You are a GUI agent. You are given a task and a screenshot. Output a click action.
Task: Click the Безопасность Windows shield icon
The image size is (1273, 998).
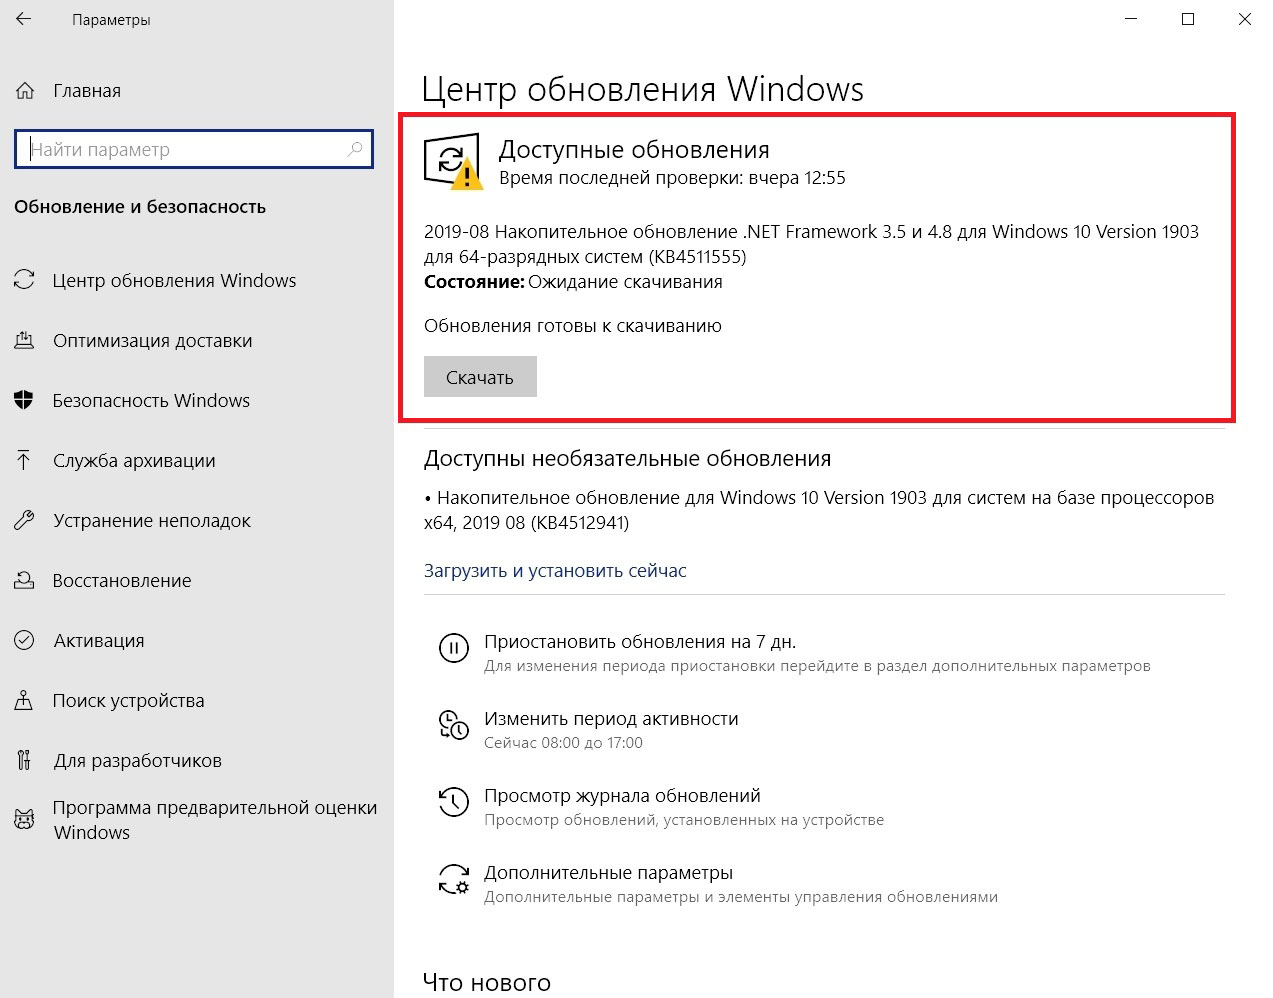(x=25, y=400)
